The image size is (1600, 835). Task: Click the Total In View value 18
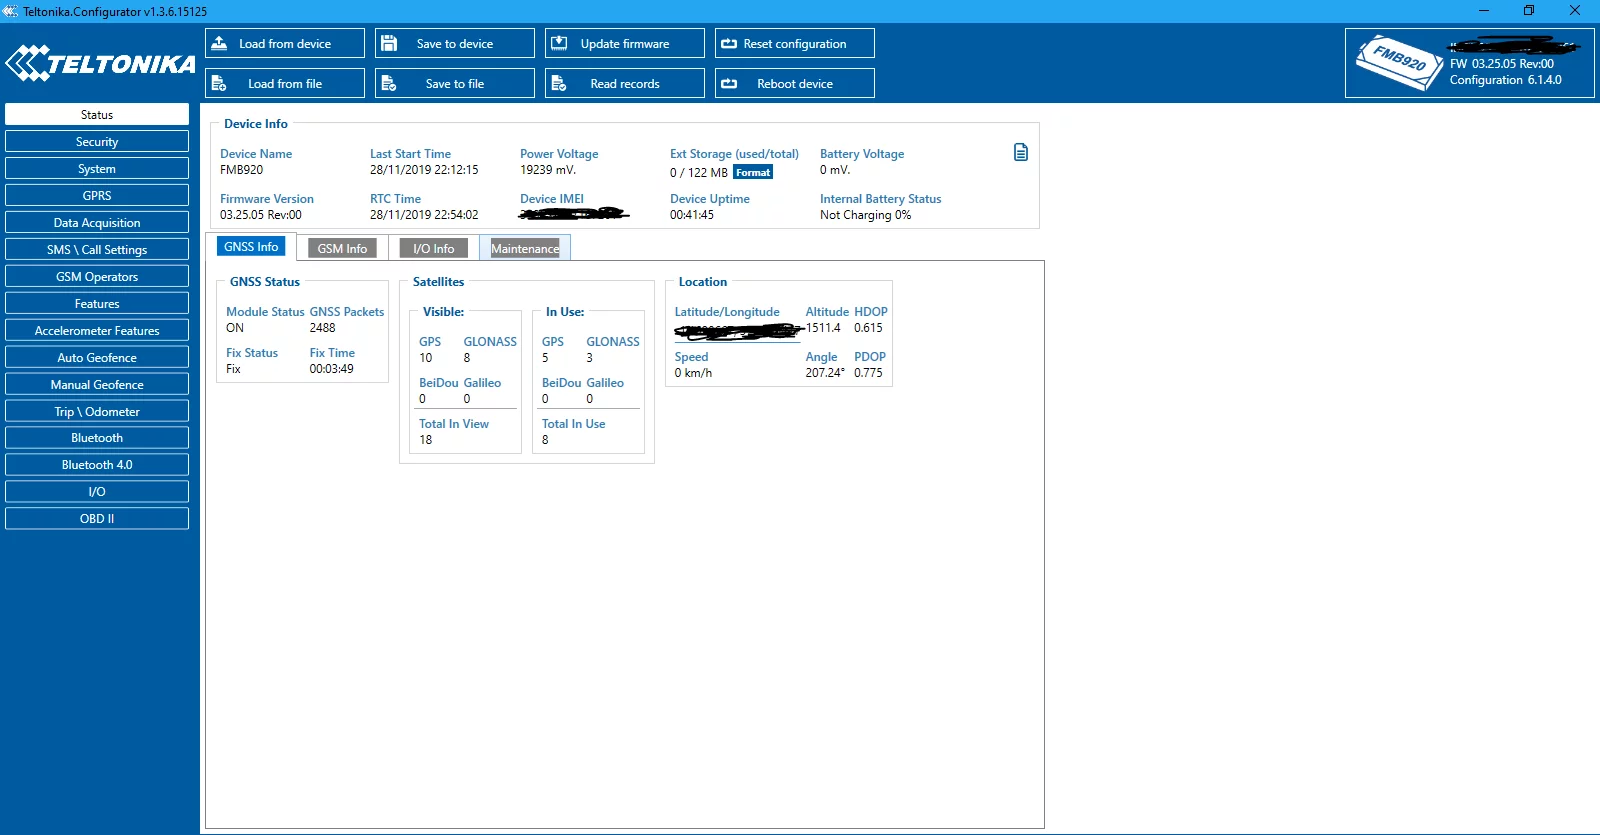pos(426,440)
